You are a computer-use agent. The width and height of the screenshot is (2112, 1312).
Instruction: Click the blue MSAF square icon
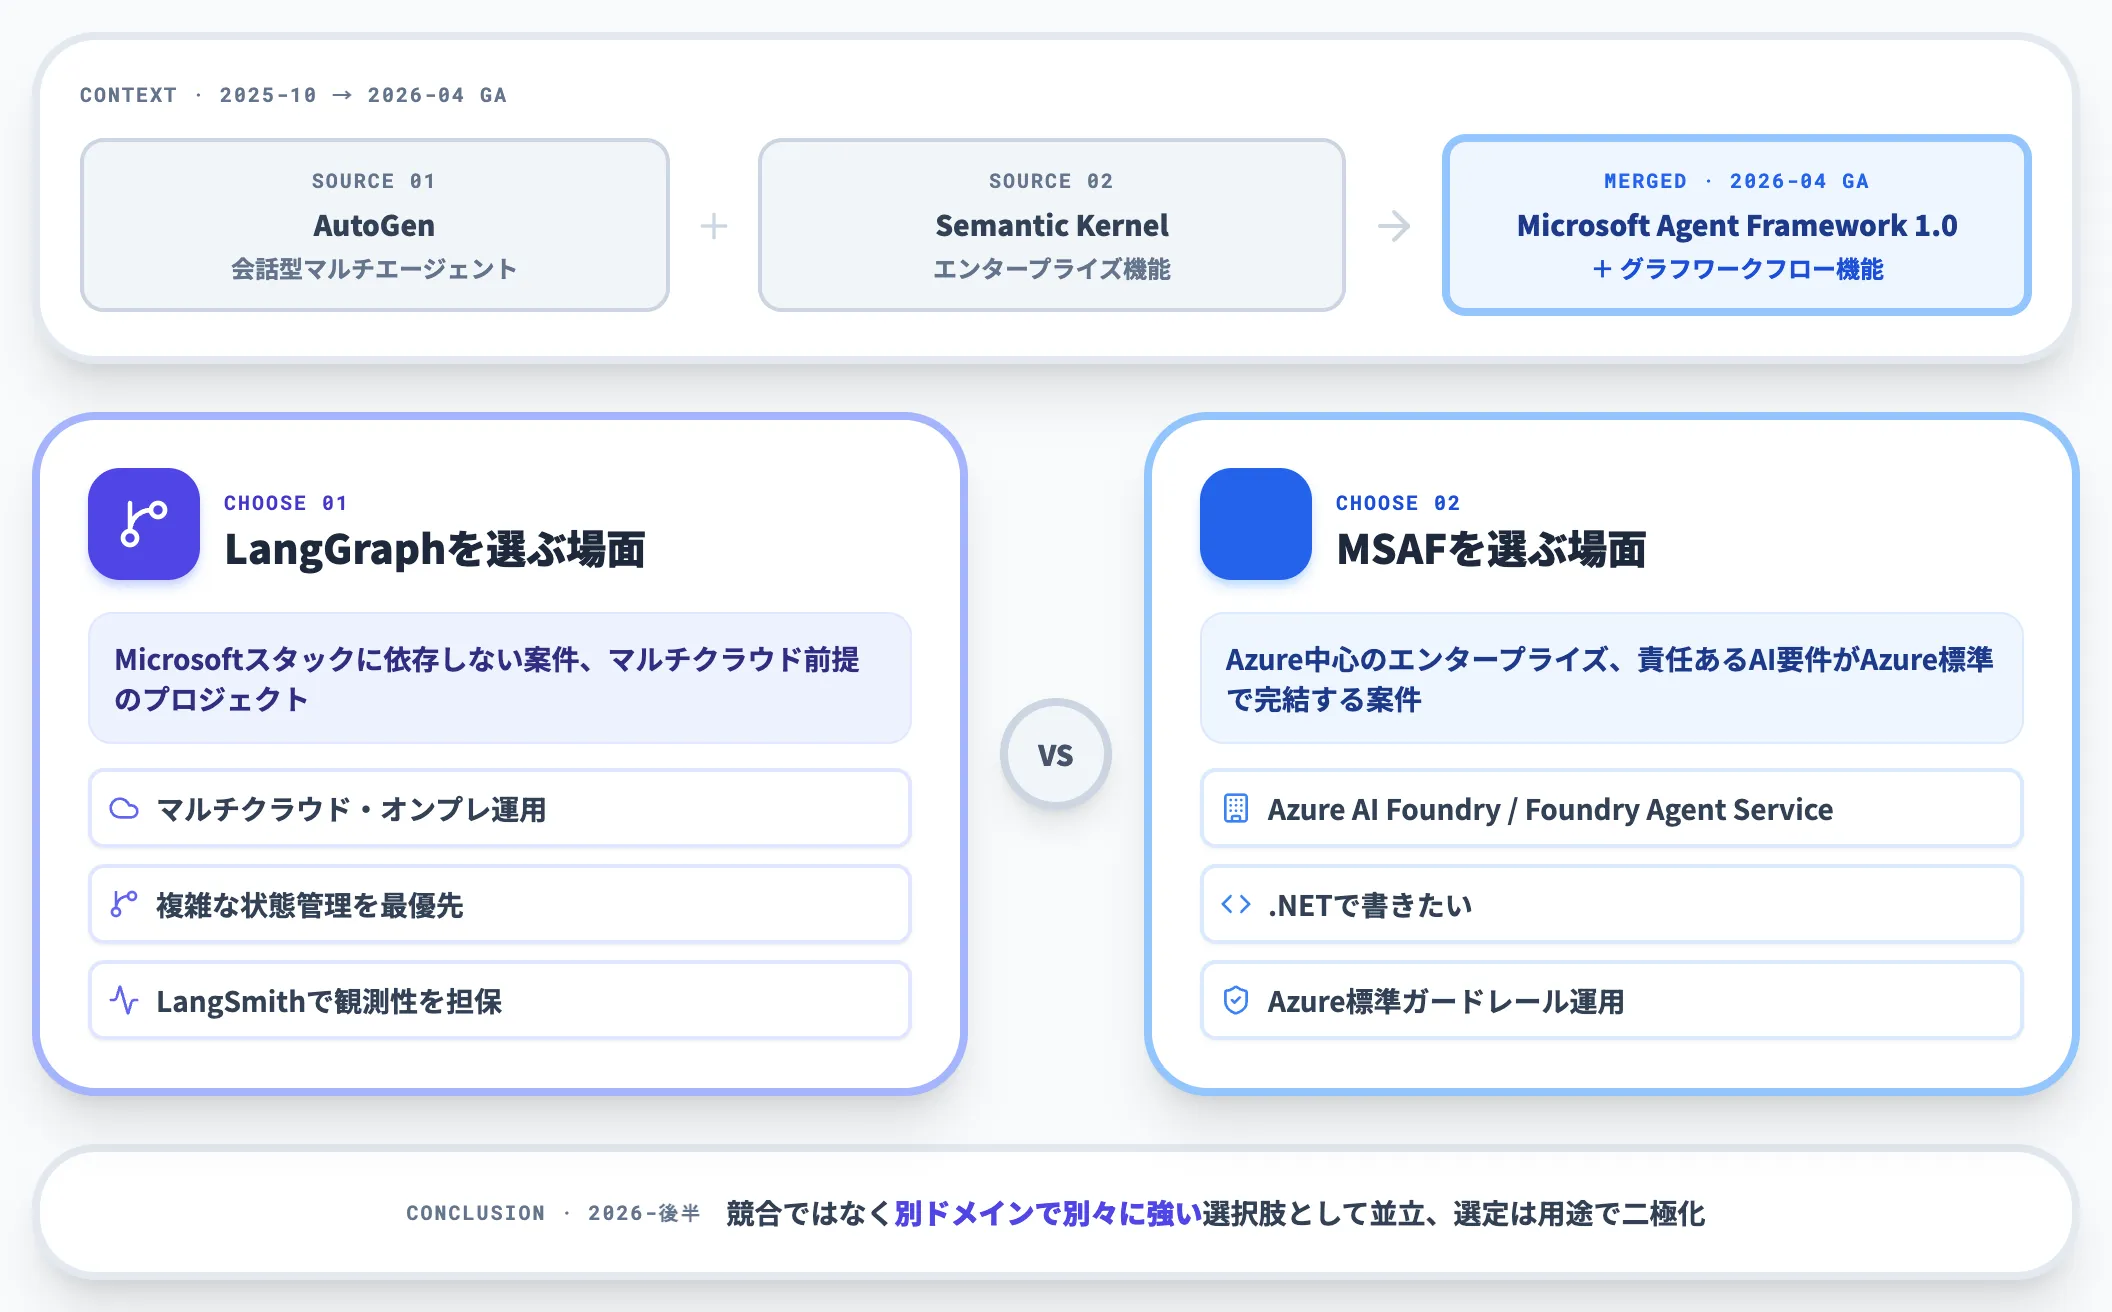coord(1256,524)
